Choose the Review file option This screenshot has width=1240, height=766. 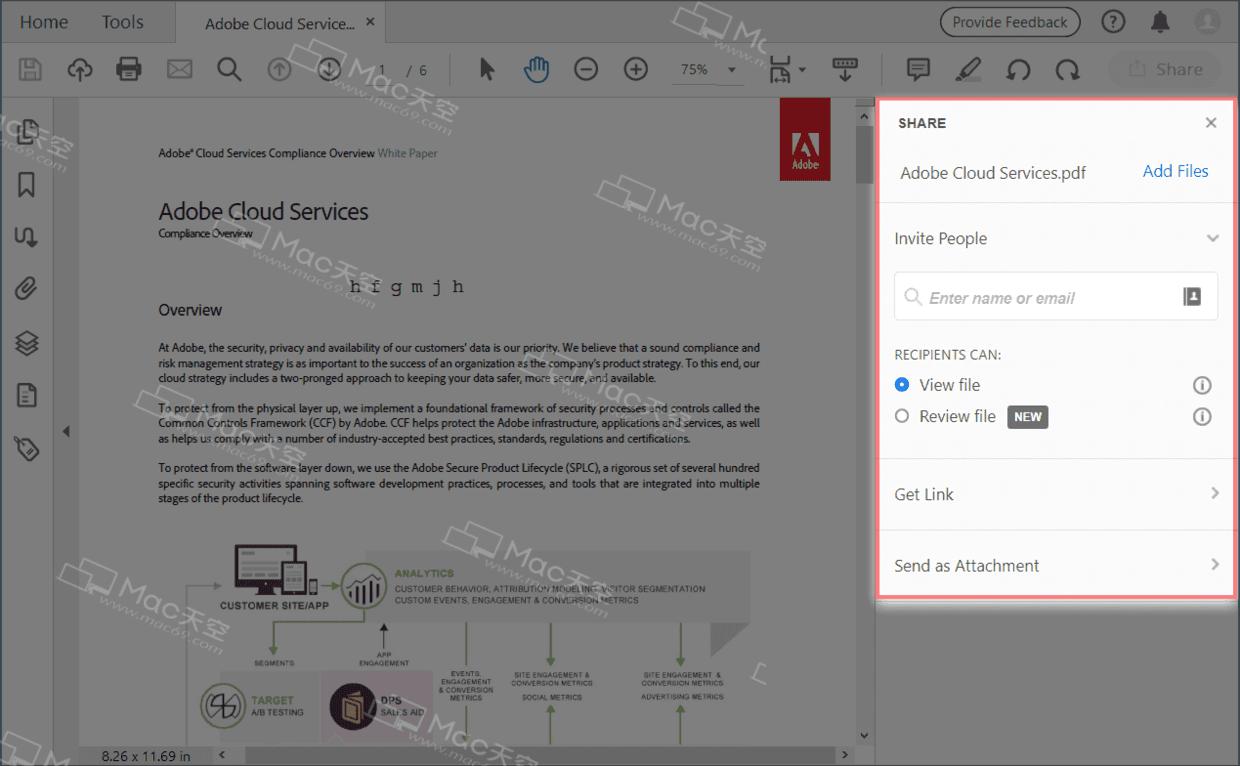[902, 417]
